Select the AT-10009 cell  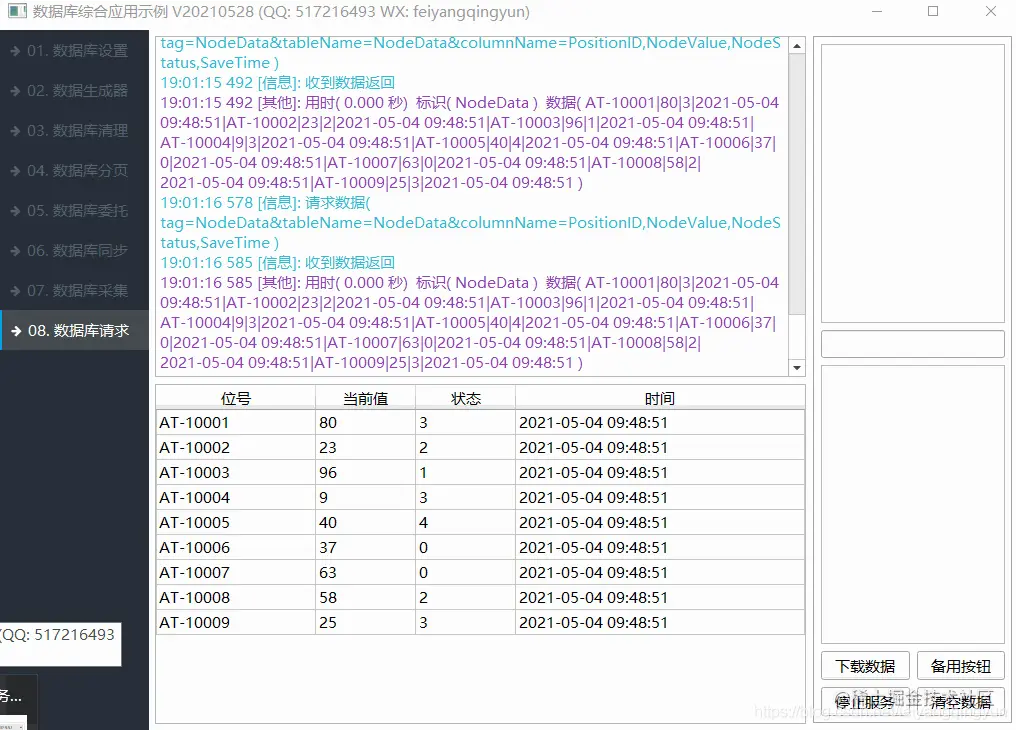236,622
